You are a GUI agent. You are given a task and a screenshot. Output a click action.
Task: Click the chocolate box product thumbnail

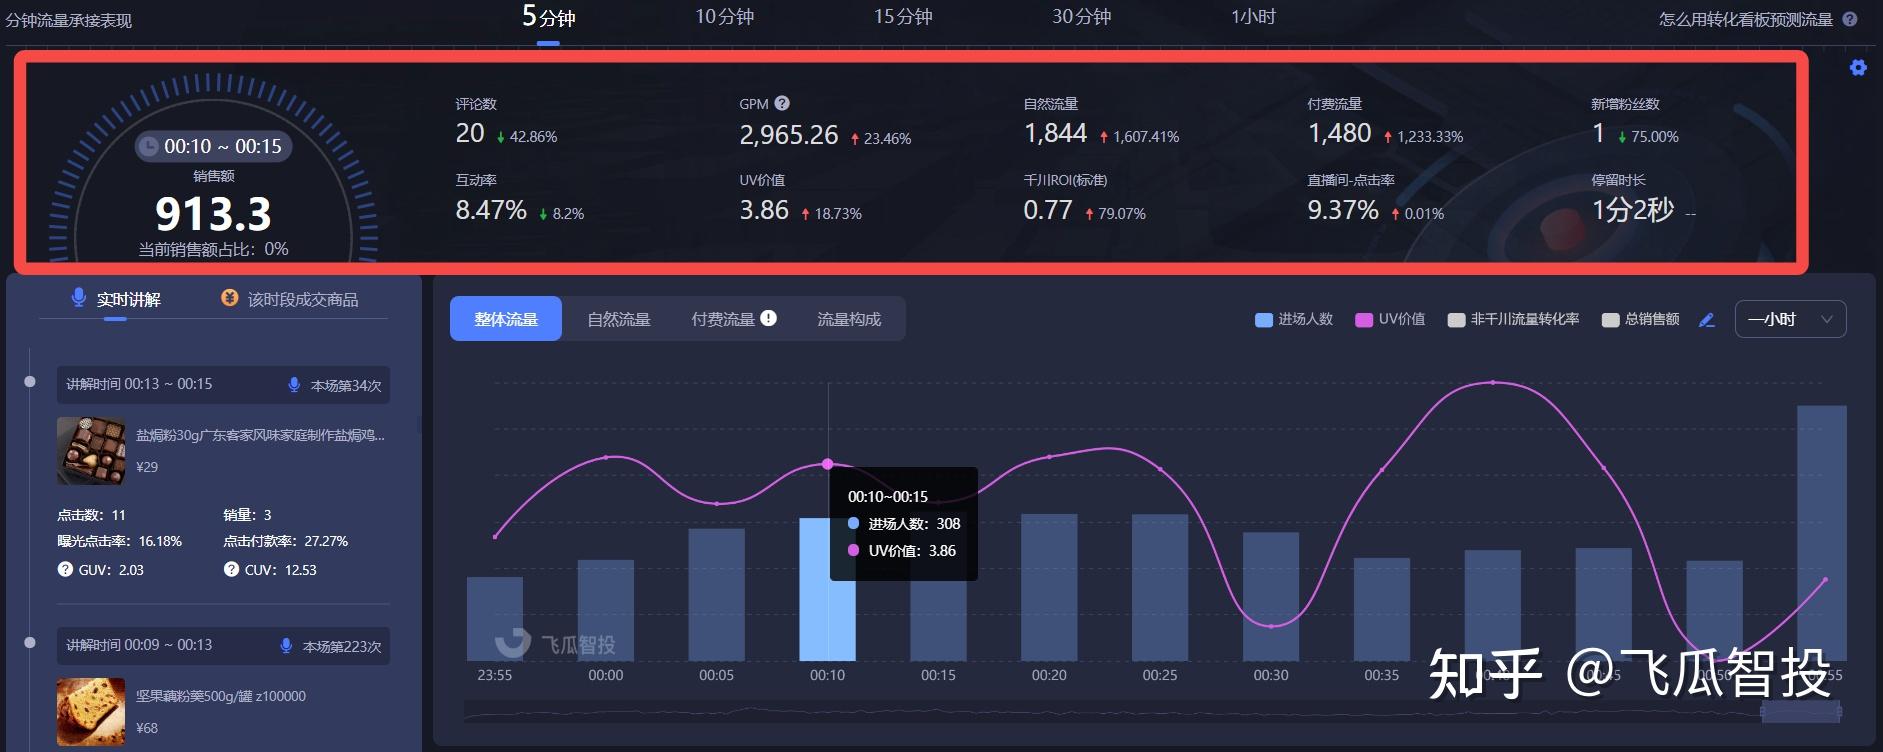[91, 451]
